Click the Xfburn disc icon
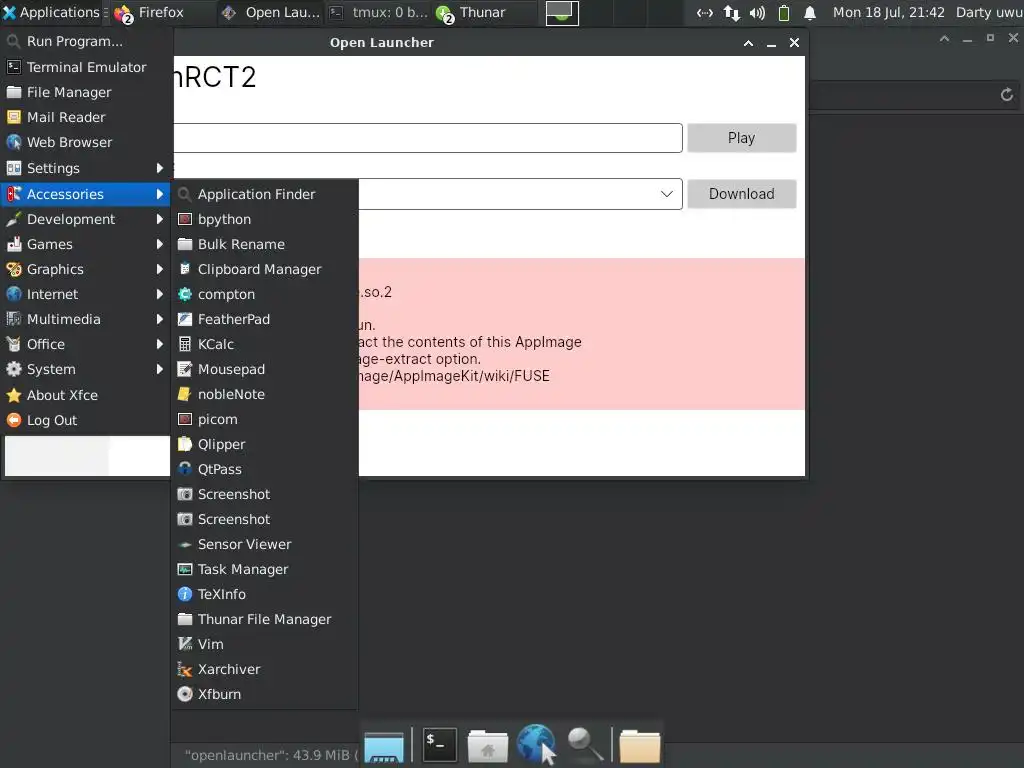Image resolution: width=1024 pixels, height=768 pixels. (185, 694)
